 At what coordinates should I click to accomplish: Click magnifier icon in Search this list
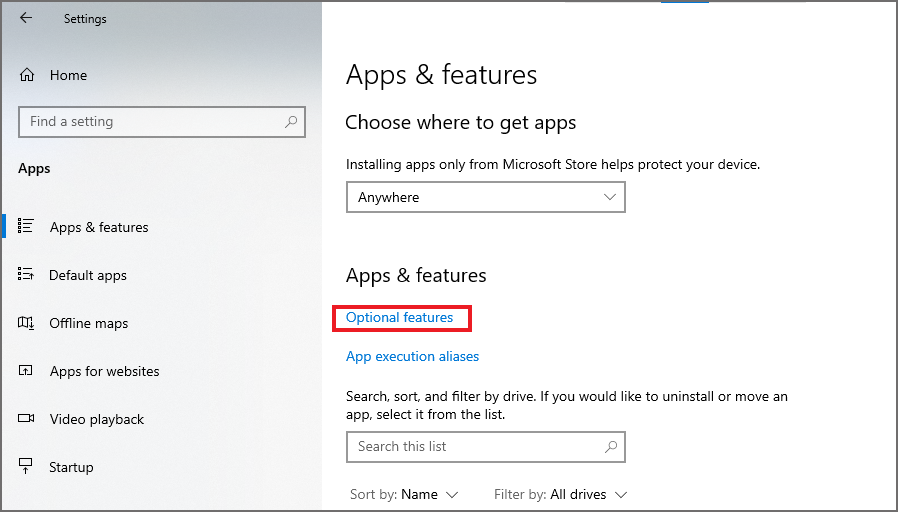[611, 447]
